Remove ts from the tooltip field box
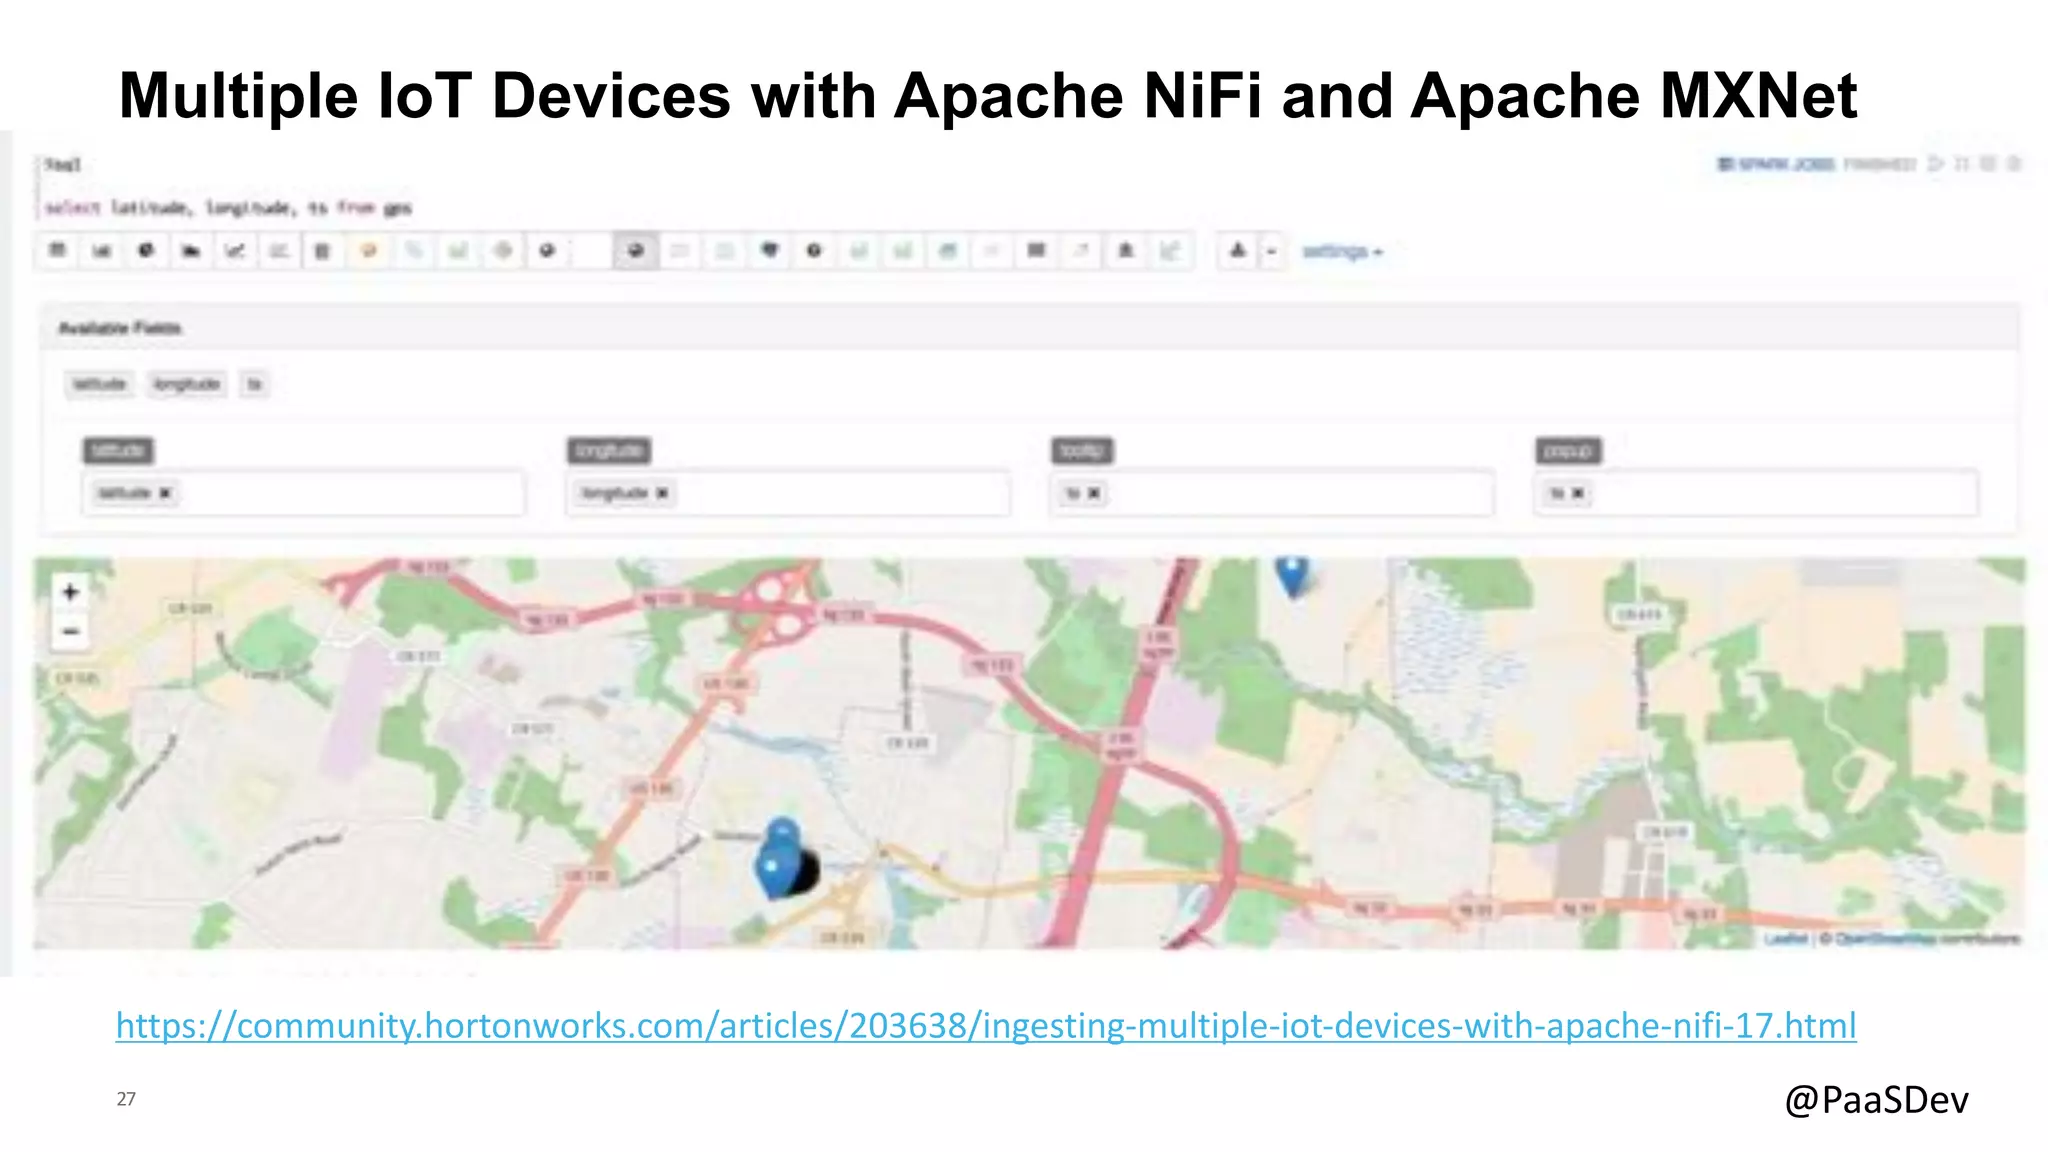 click(x=1094, y=493)
